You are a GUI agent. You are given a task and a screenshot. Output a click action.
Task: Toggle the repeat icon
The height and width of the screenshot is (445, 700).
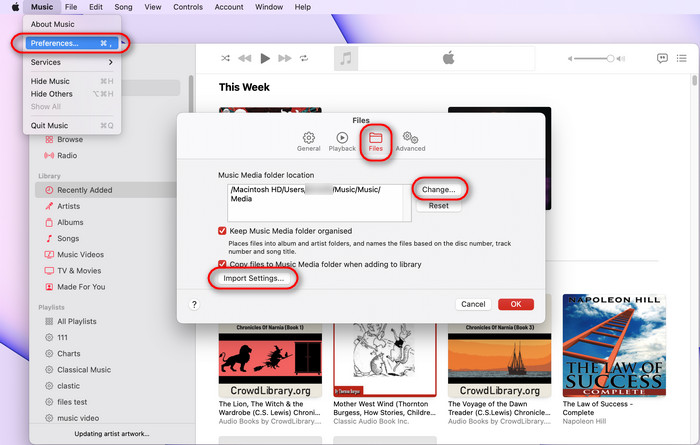304,58
